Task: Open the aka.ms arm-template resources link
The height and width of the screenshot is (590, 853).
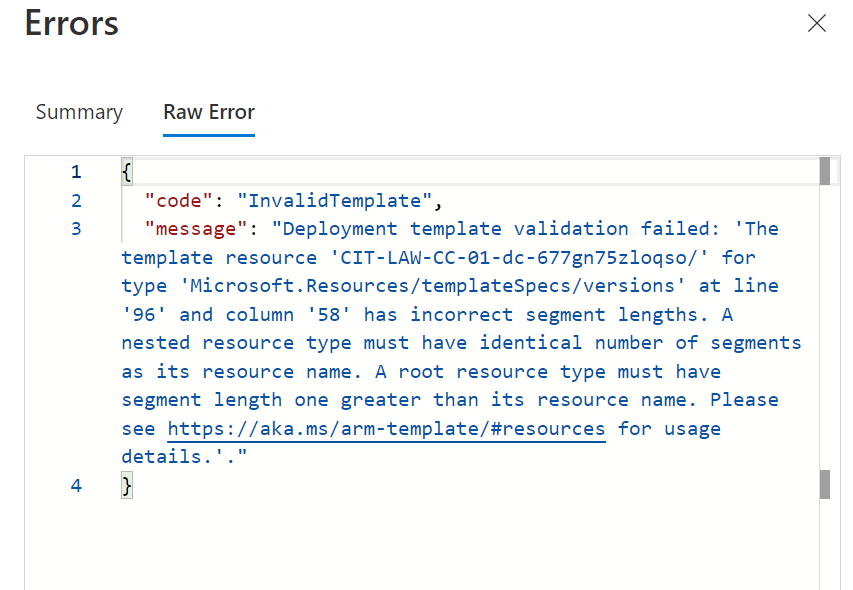Action: 386,428
